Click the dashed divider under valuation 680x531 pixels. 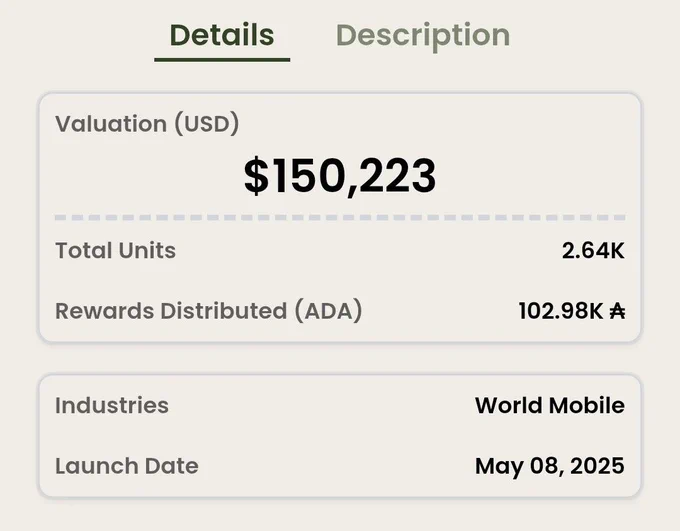click(x=340, y=217)
